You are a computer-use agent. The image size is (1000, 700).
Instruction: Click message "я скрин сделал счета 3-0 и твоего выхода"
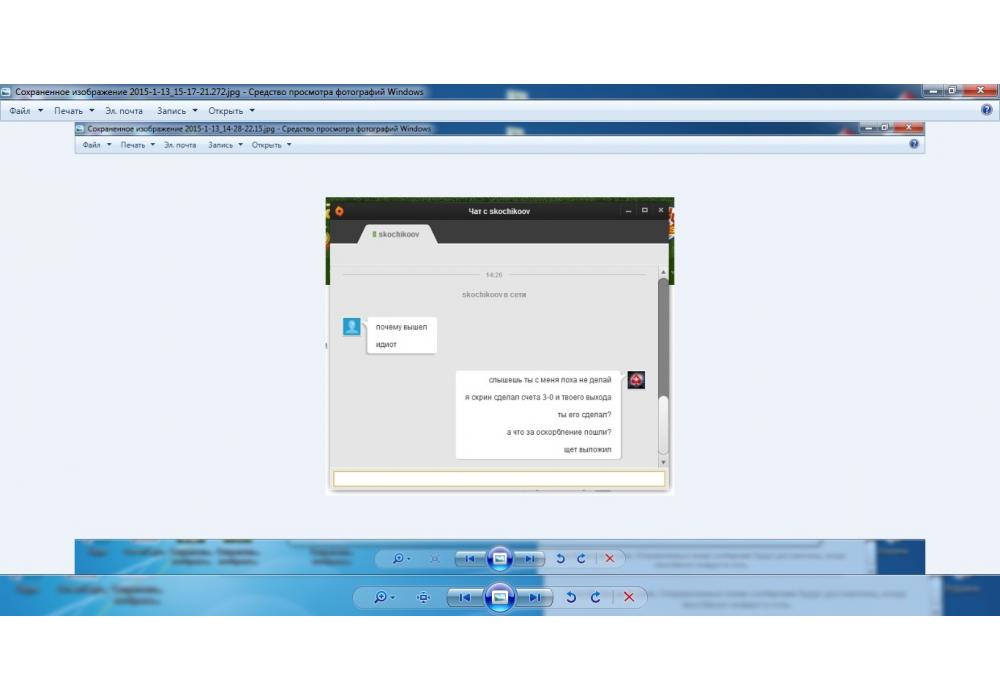[x=538, y=397]
